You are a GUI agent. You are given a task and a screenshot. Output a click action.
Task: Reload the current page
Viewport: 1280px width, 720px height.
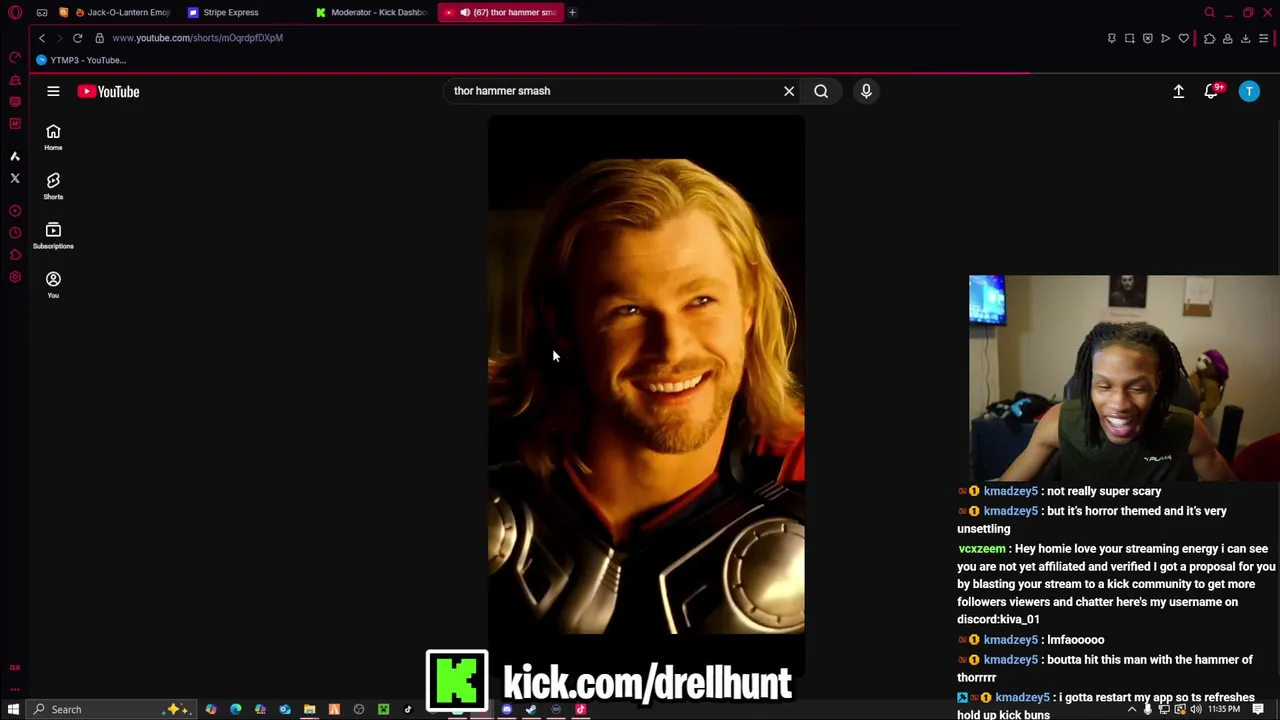click(x=77, y=38)
